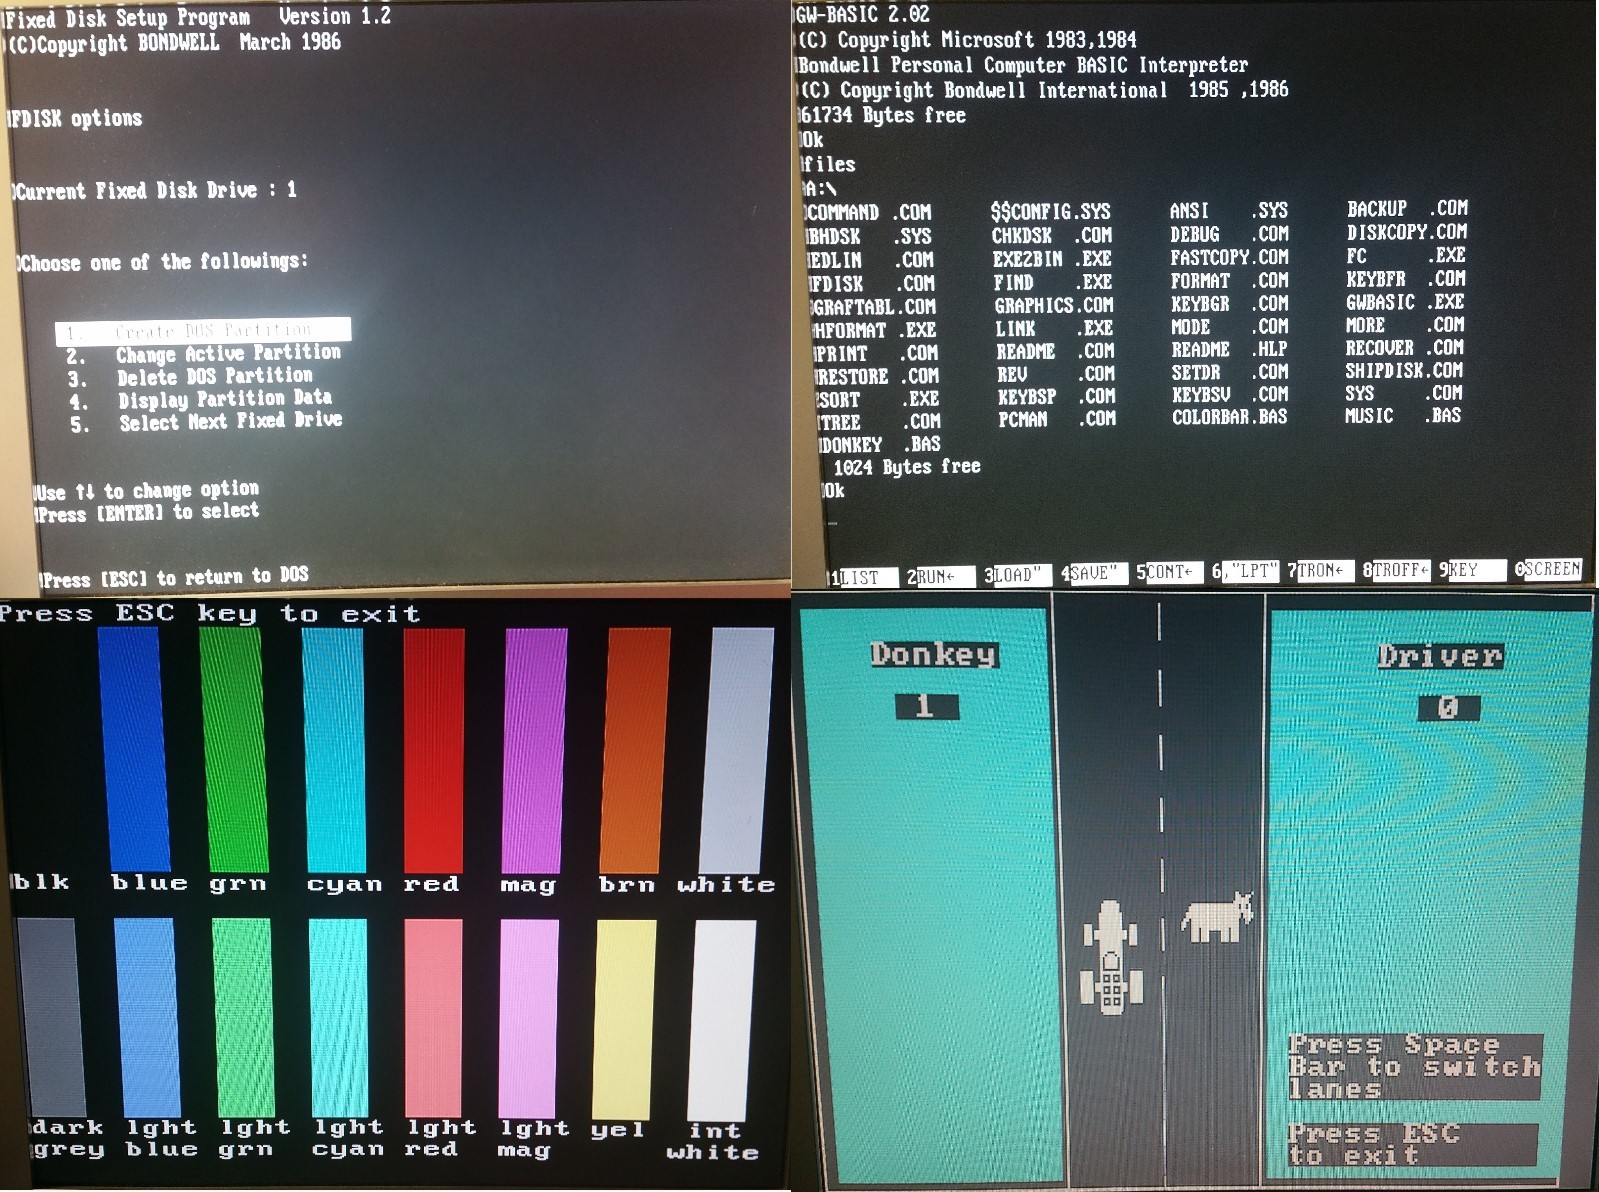
Task: Click the lght grn color bar
Action: [x=244, y=1018]
